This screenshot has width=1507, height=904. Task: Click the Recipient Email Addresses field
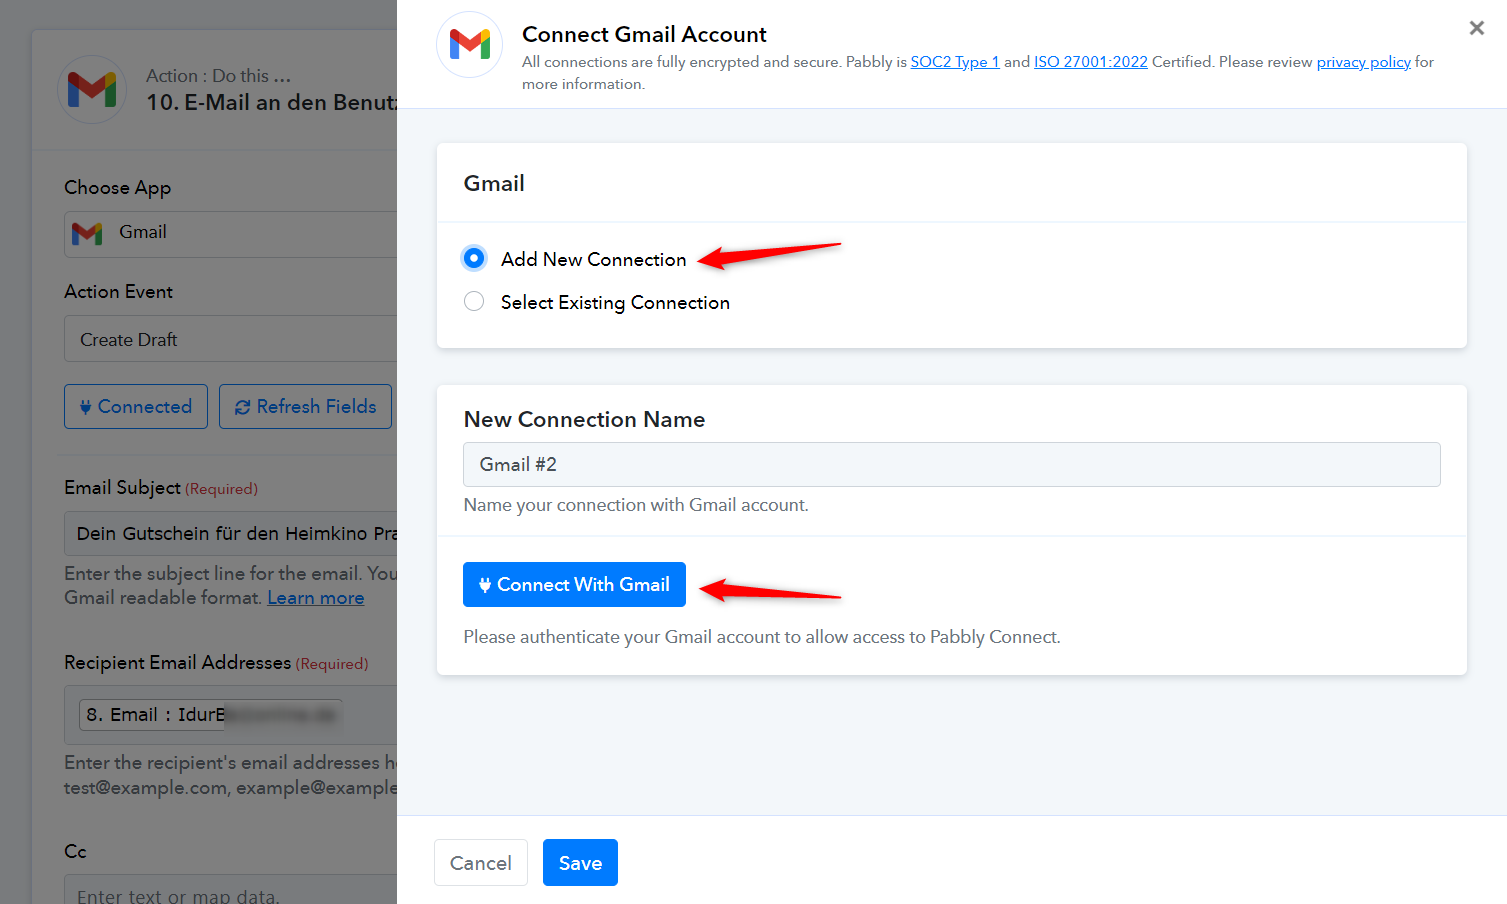tap(231, 715)
